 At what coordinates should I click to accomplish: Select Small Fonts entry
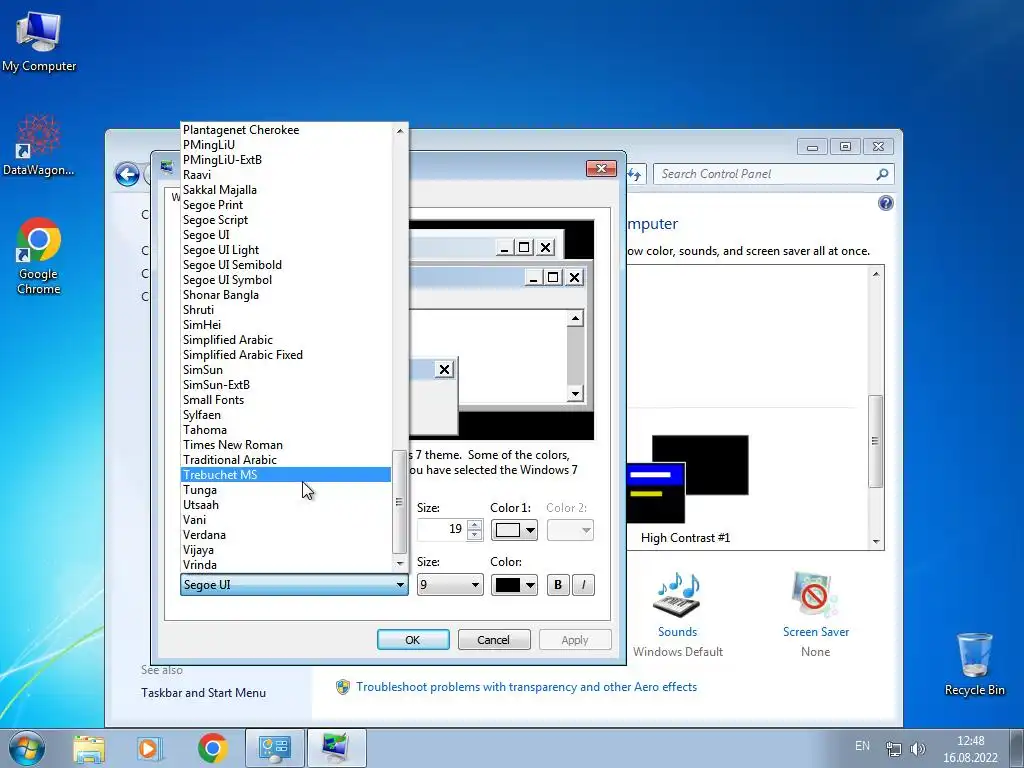(285, 400)
